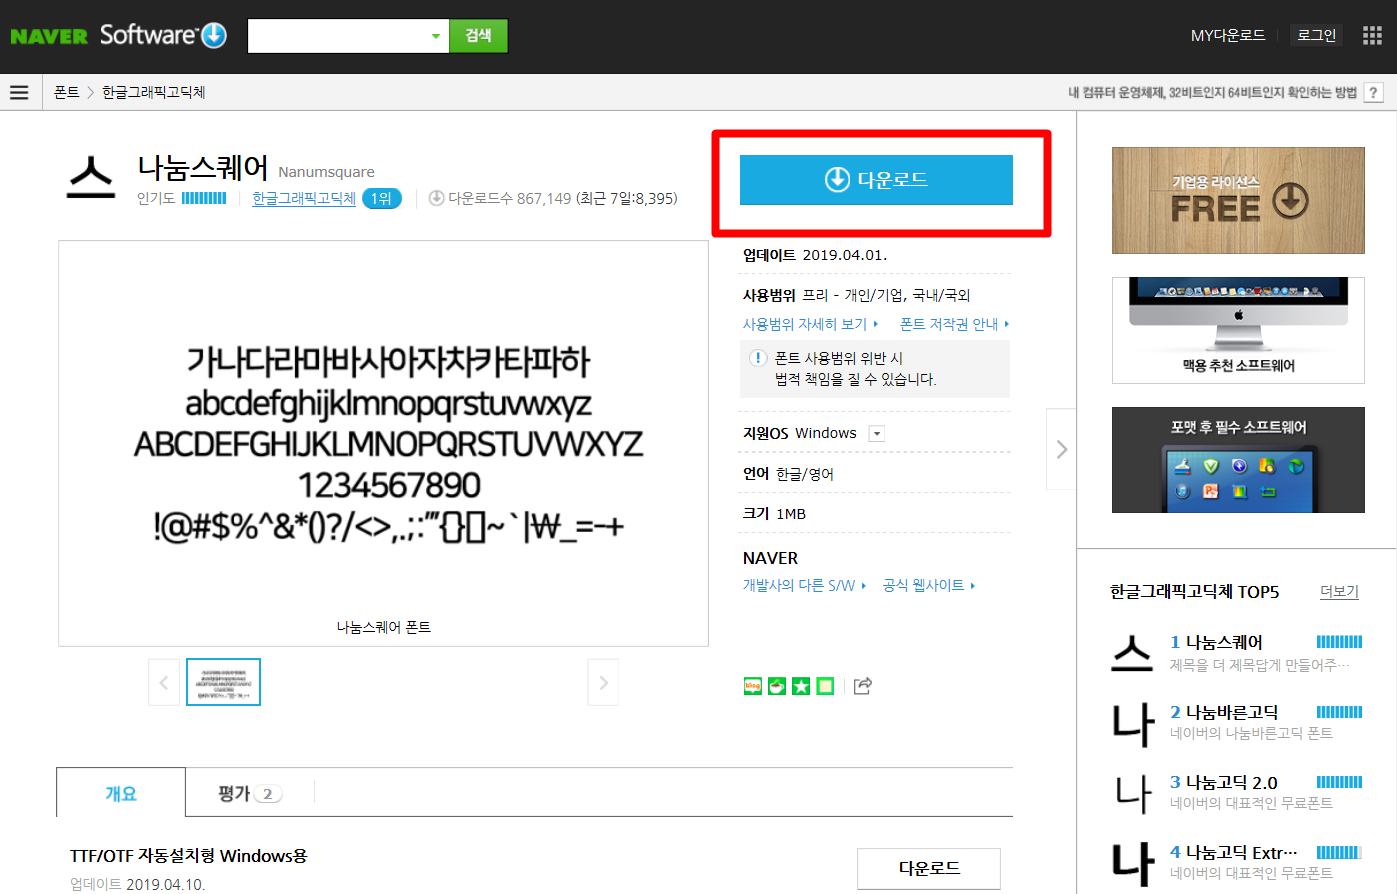Open the external share arrow icon
The width and height of the screenshot is (1397, 894).
pos(863,686)
